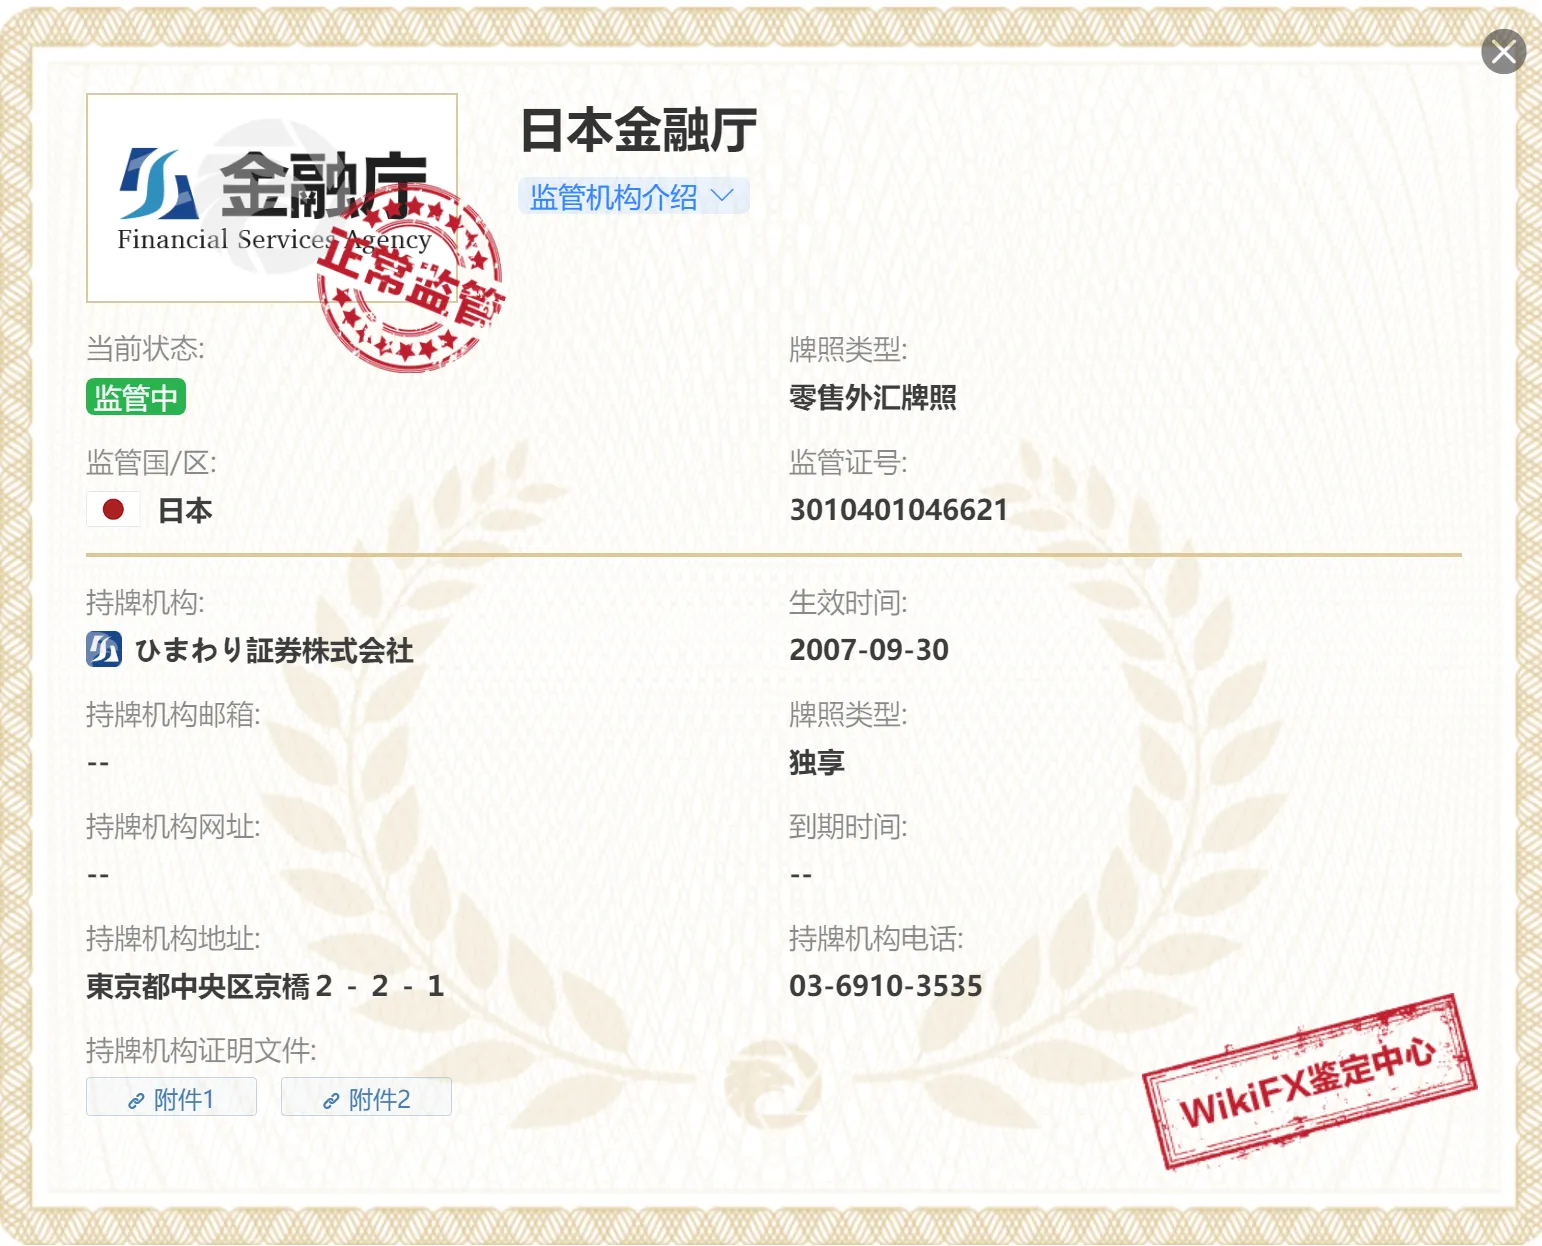Click the 监管中 status badge
The image size is (1542, 1246).
(x=136, y=397)
